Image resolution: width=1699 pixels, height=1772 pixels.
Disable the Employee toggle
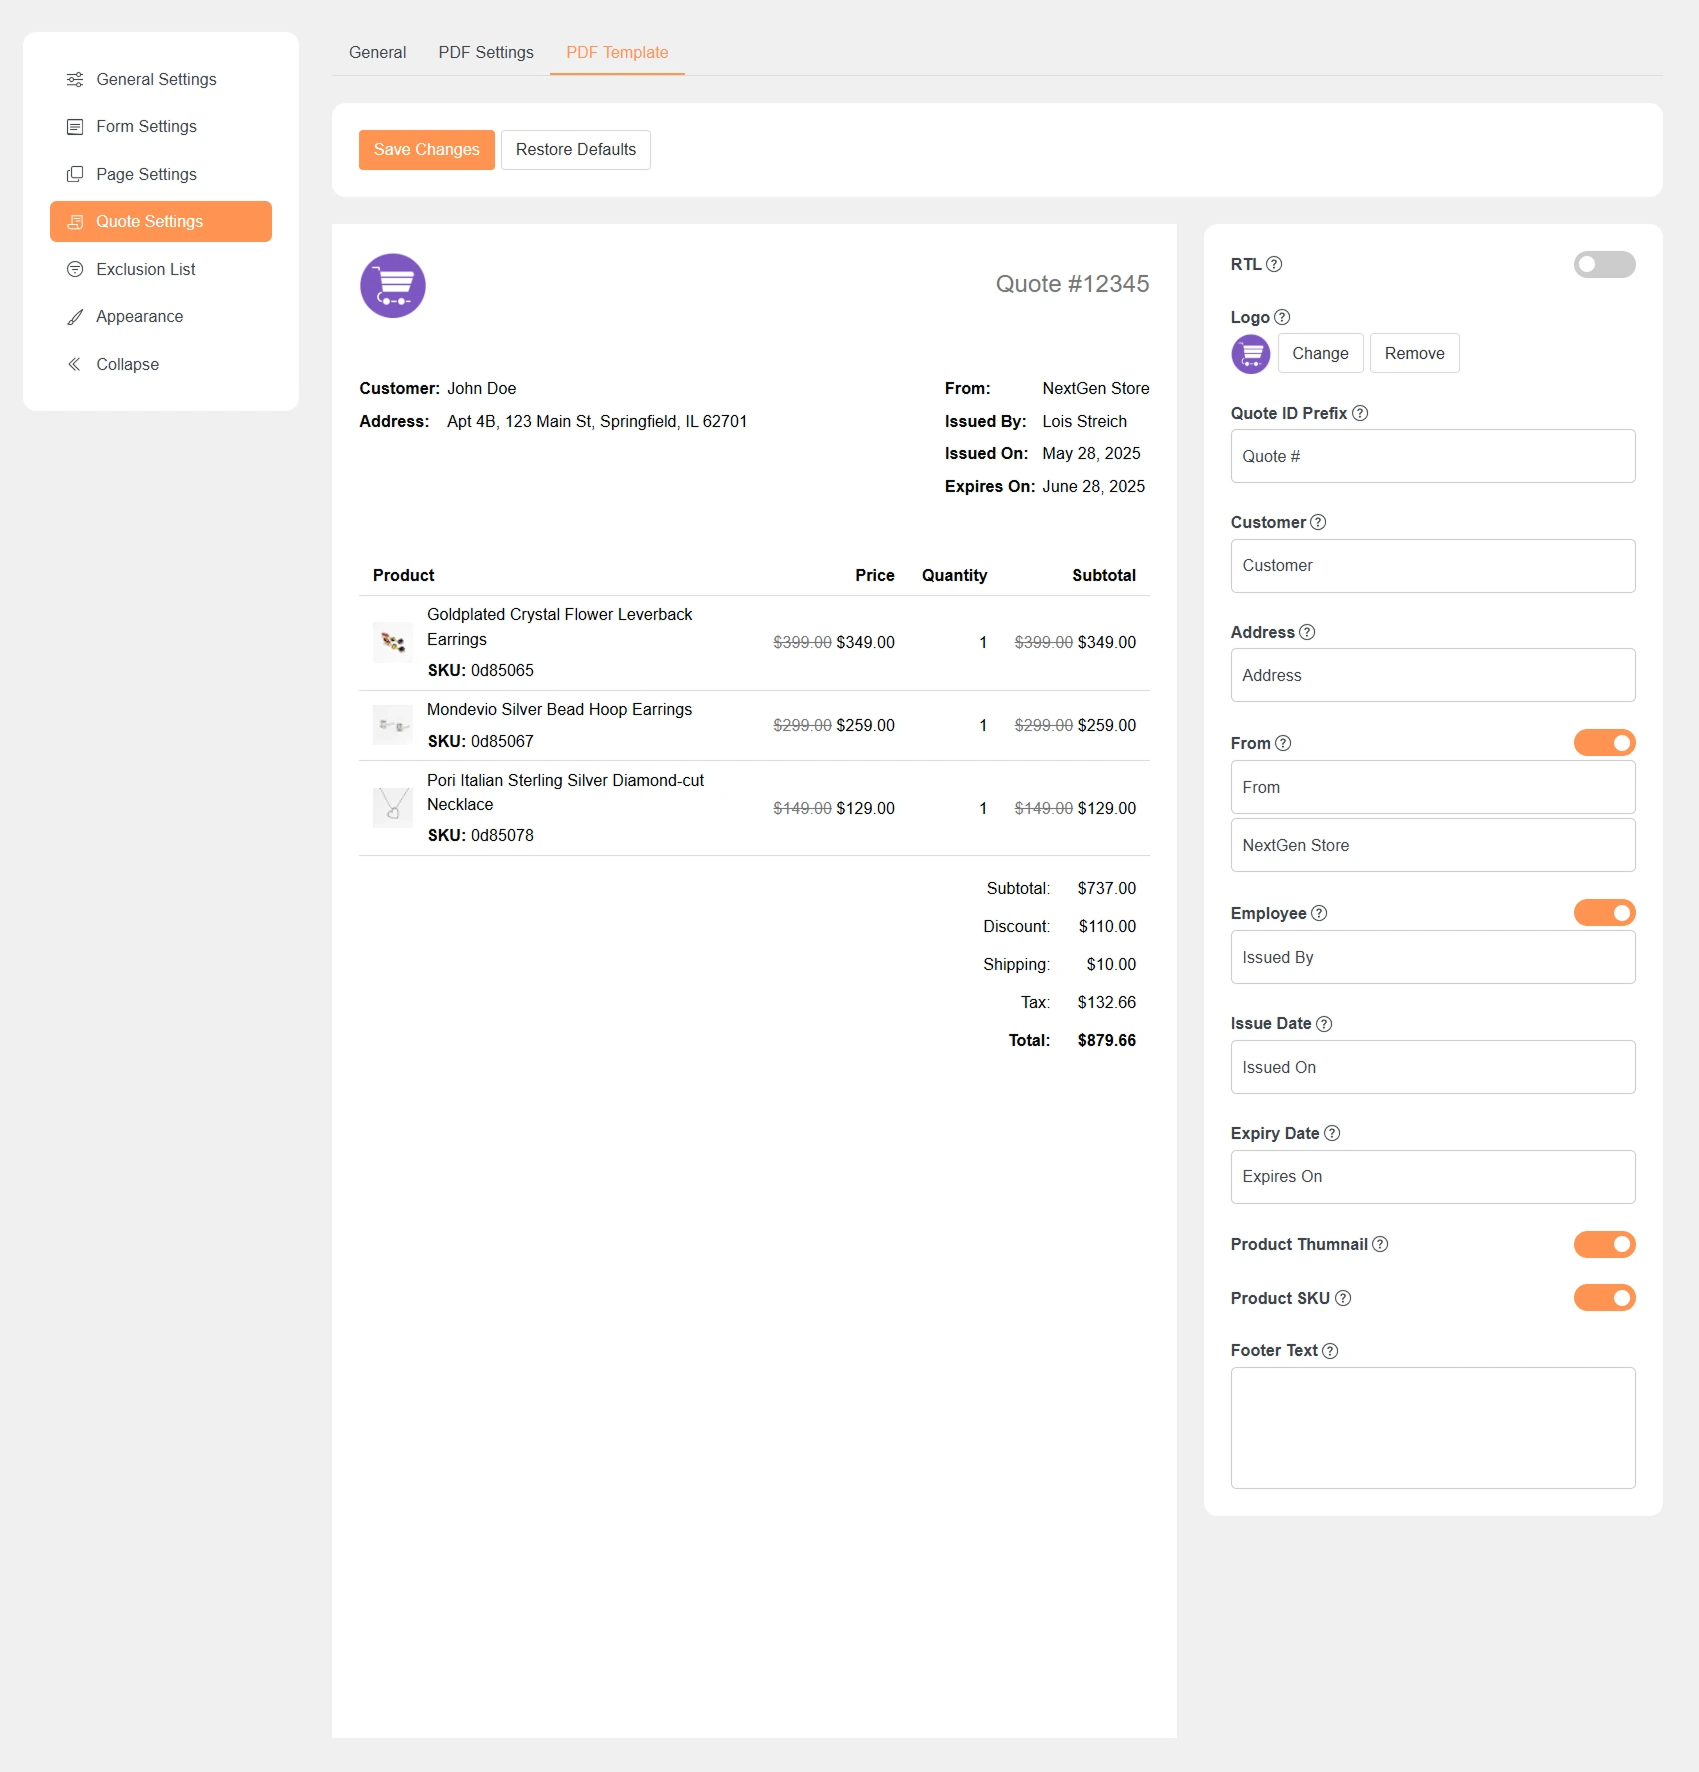pyautogui.click(x=1604, y=912)
